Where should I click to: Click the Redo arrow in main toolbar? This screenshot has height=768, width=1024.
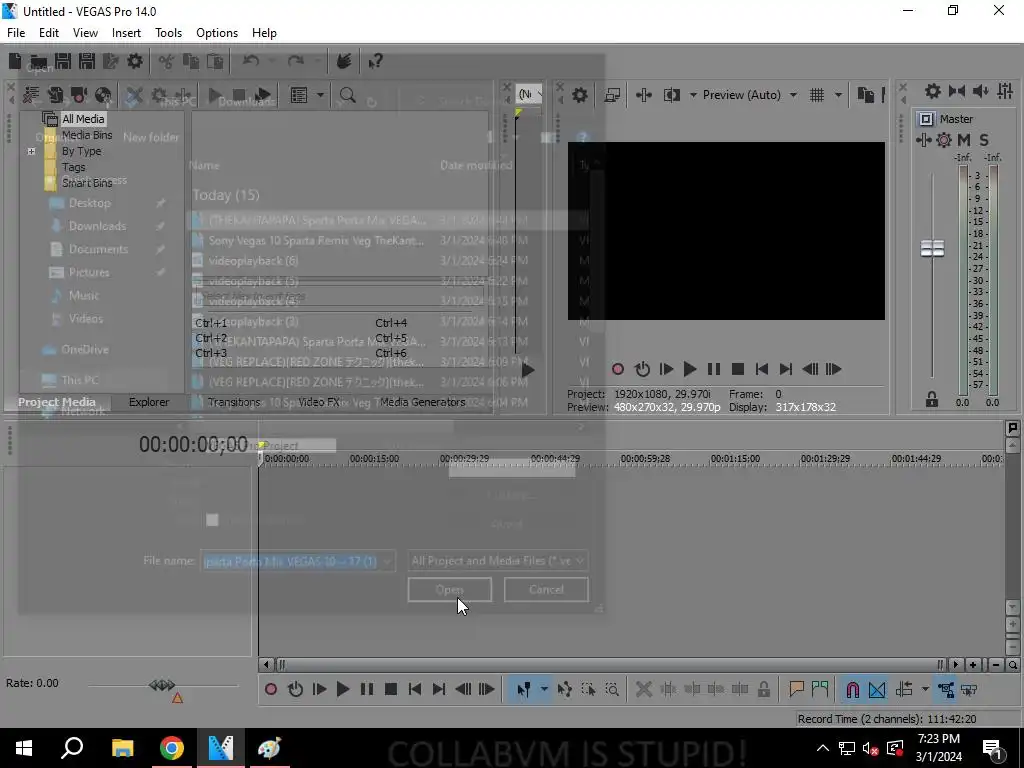point(296,61)
